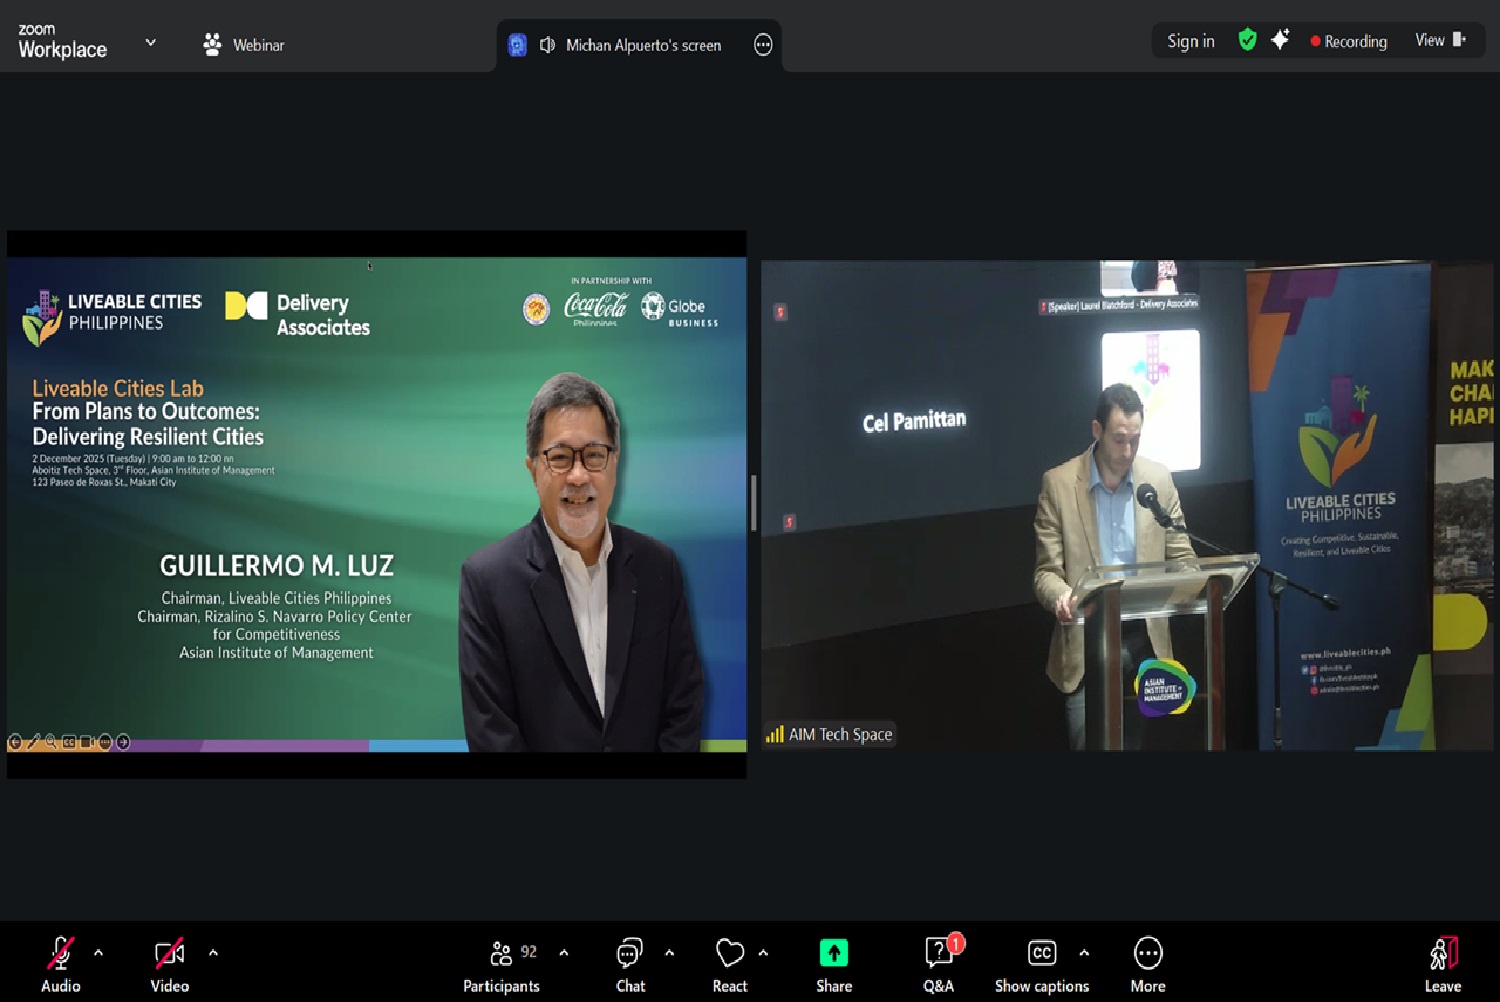This screenshot has height=1002, width=1500.
Task: Select the AIM Tech Space speaker video
Action: point(1126,505)
